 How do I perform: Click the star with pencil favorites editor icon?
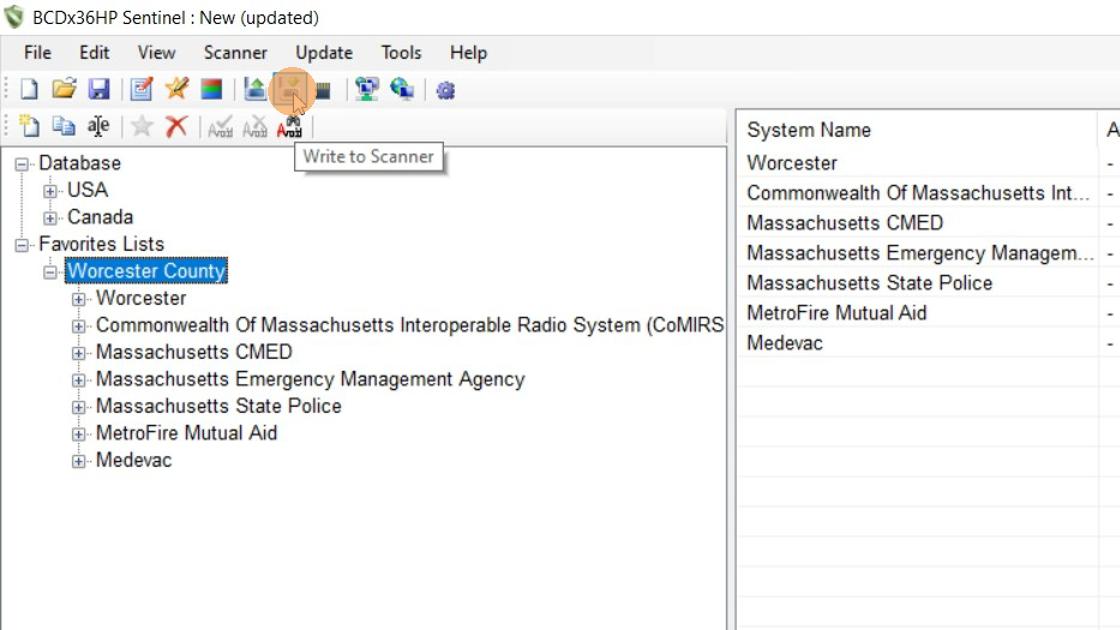point(176,89)
